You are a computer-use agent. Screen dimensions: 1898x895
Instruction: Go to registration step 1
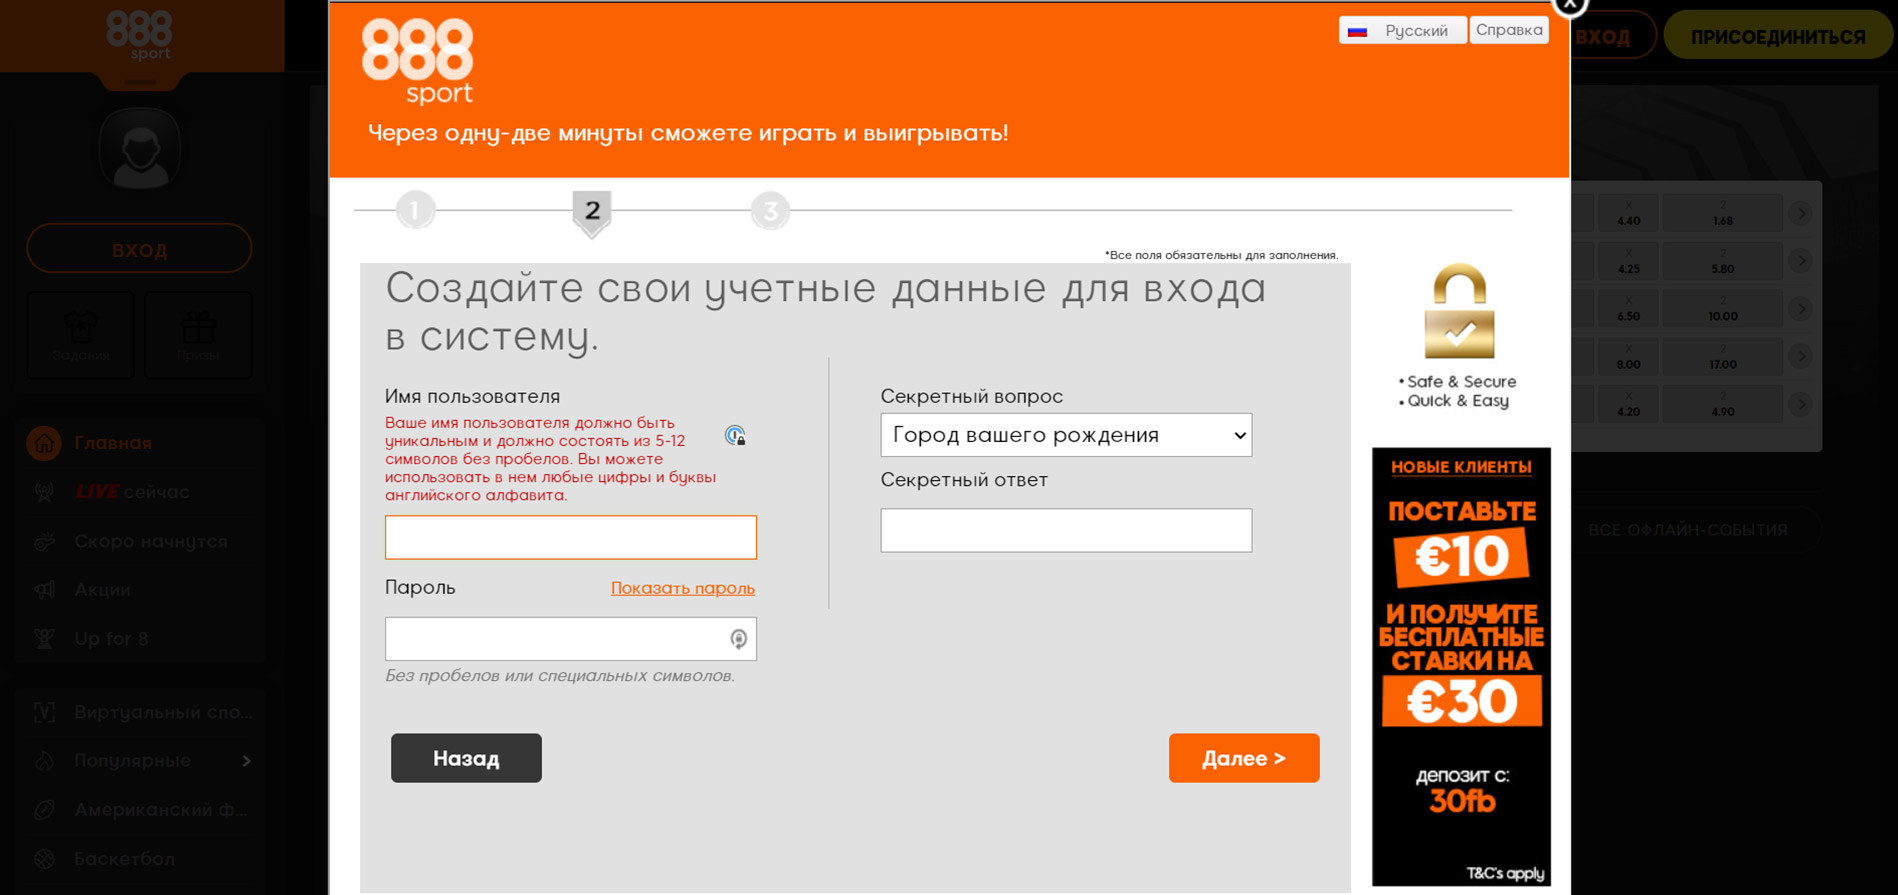(x=415, y=211)
